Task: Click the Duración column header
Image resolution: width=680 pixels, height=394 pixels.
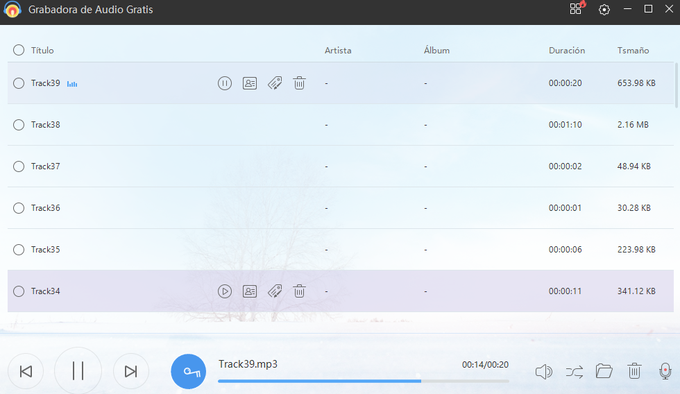Action: 567,50
